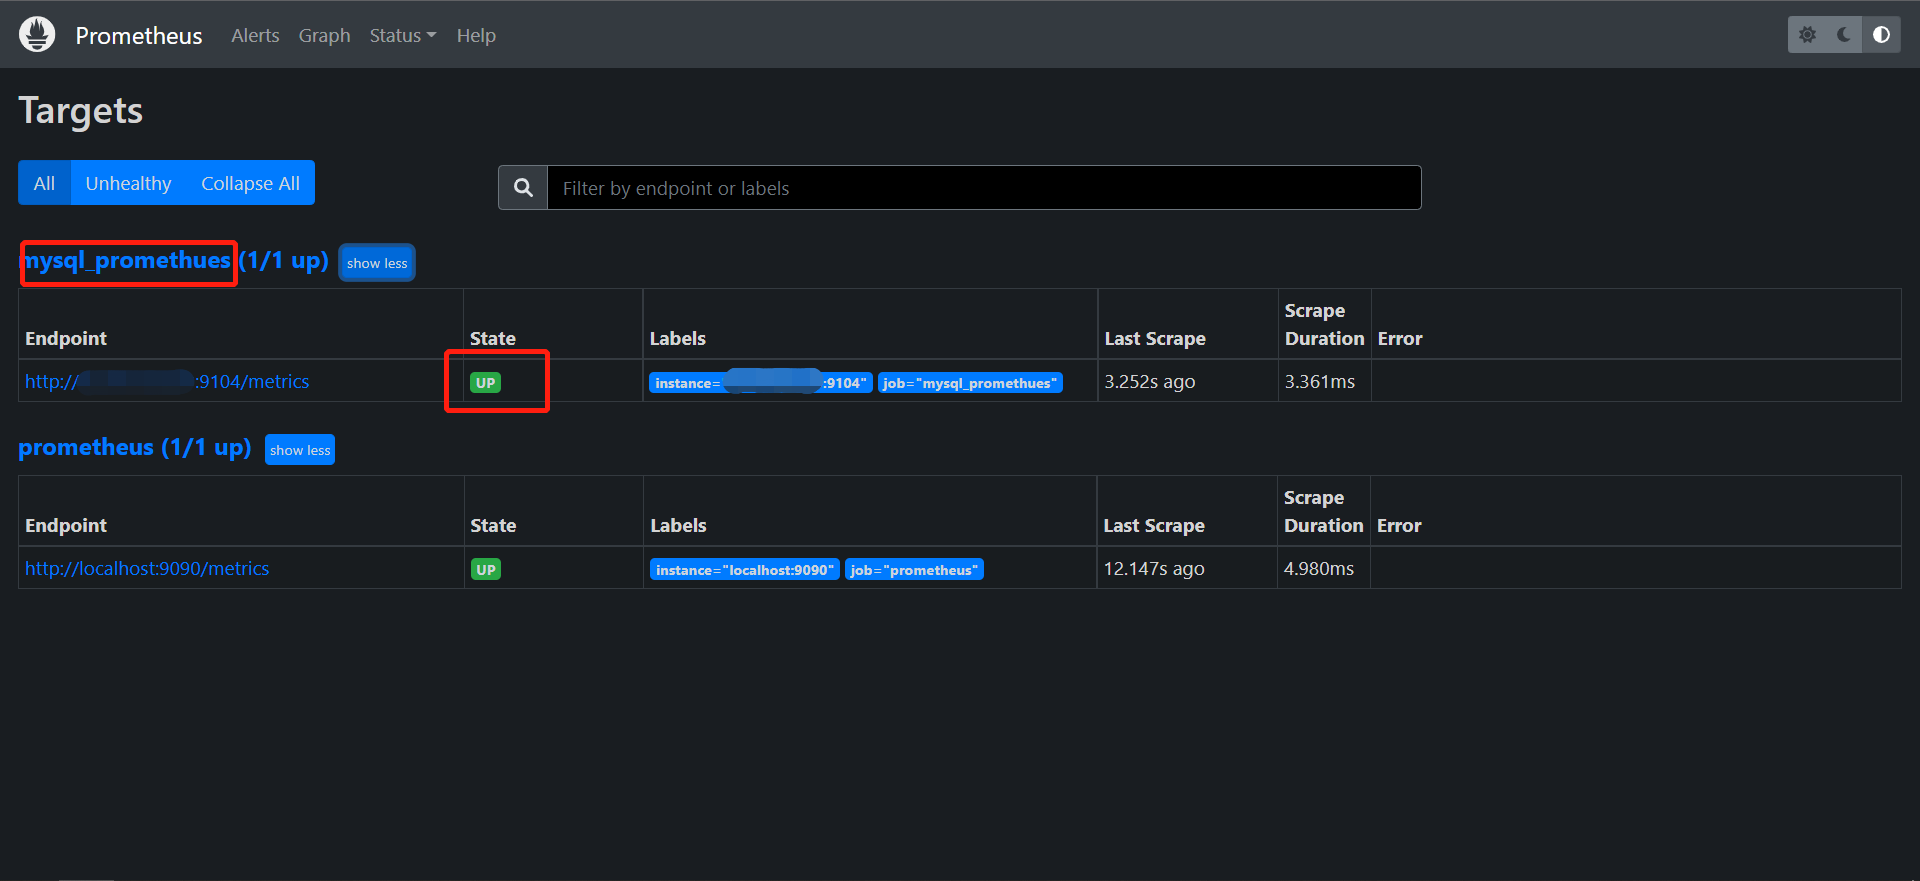Select the All targets filter
Image resolution: width=1920 pixels, height=881 pixels.
pyautogui.click(x=44, y=183)
